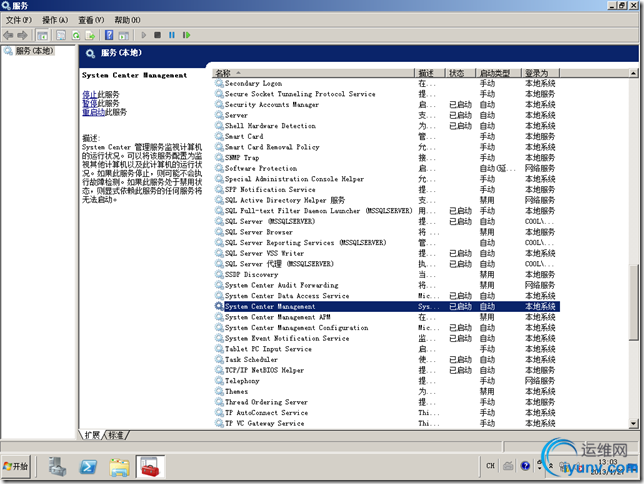Viewport: 644px width, 484px height.
Task: Click the SNMP Trap service icon
Action: point(219,158)
